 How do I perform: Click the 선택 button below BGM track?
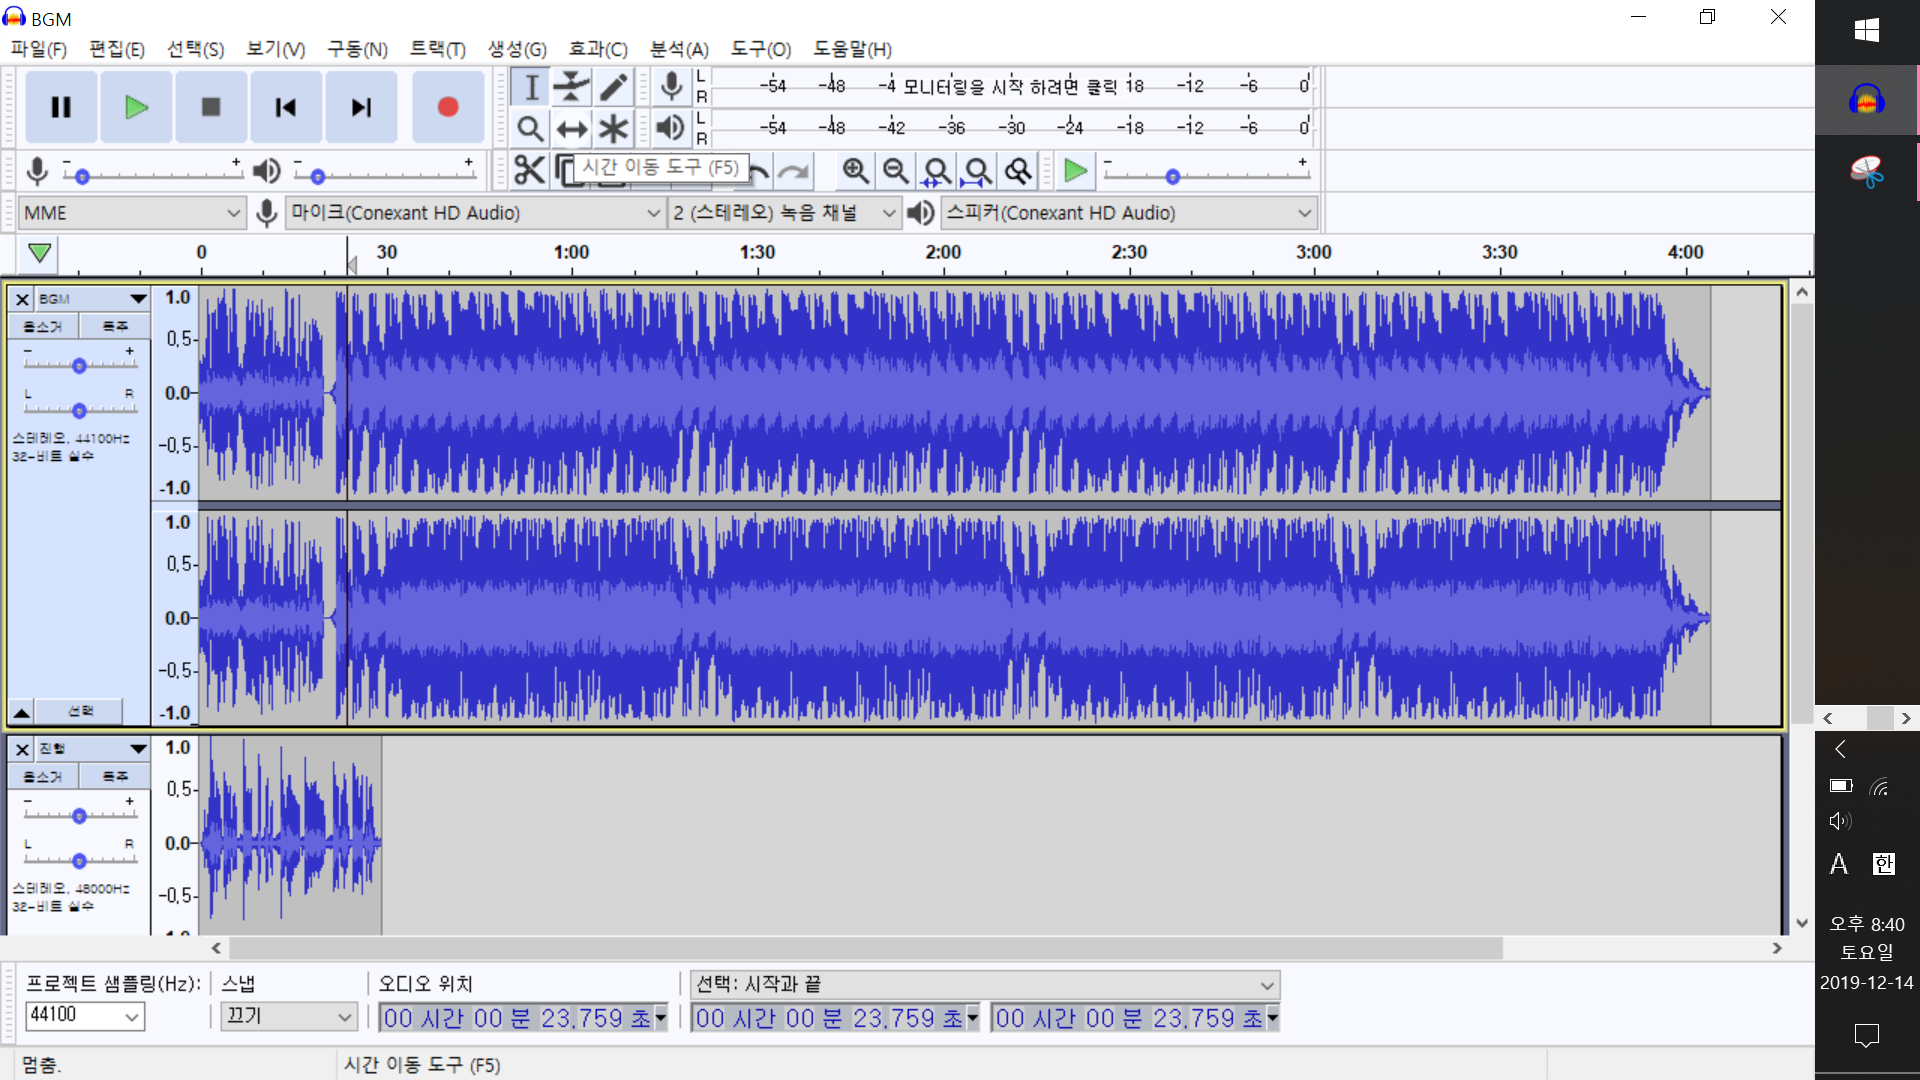click(x=80, y=711)
